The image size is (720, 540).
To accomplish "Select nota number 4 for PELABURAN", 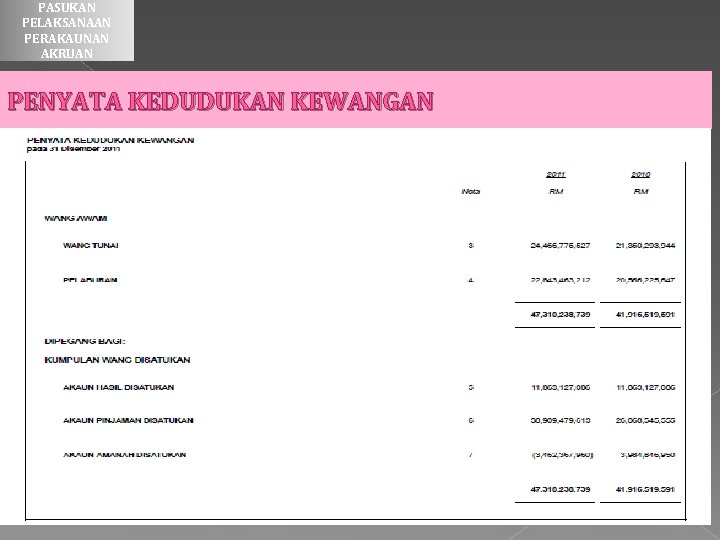I will 471,280.
